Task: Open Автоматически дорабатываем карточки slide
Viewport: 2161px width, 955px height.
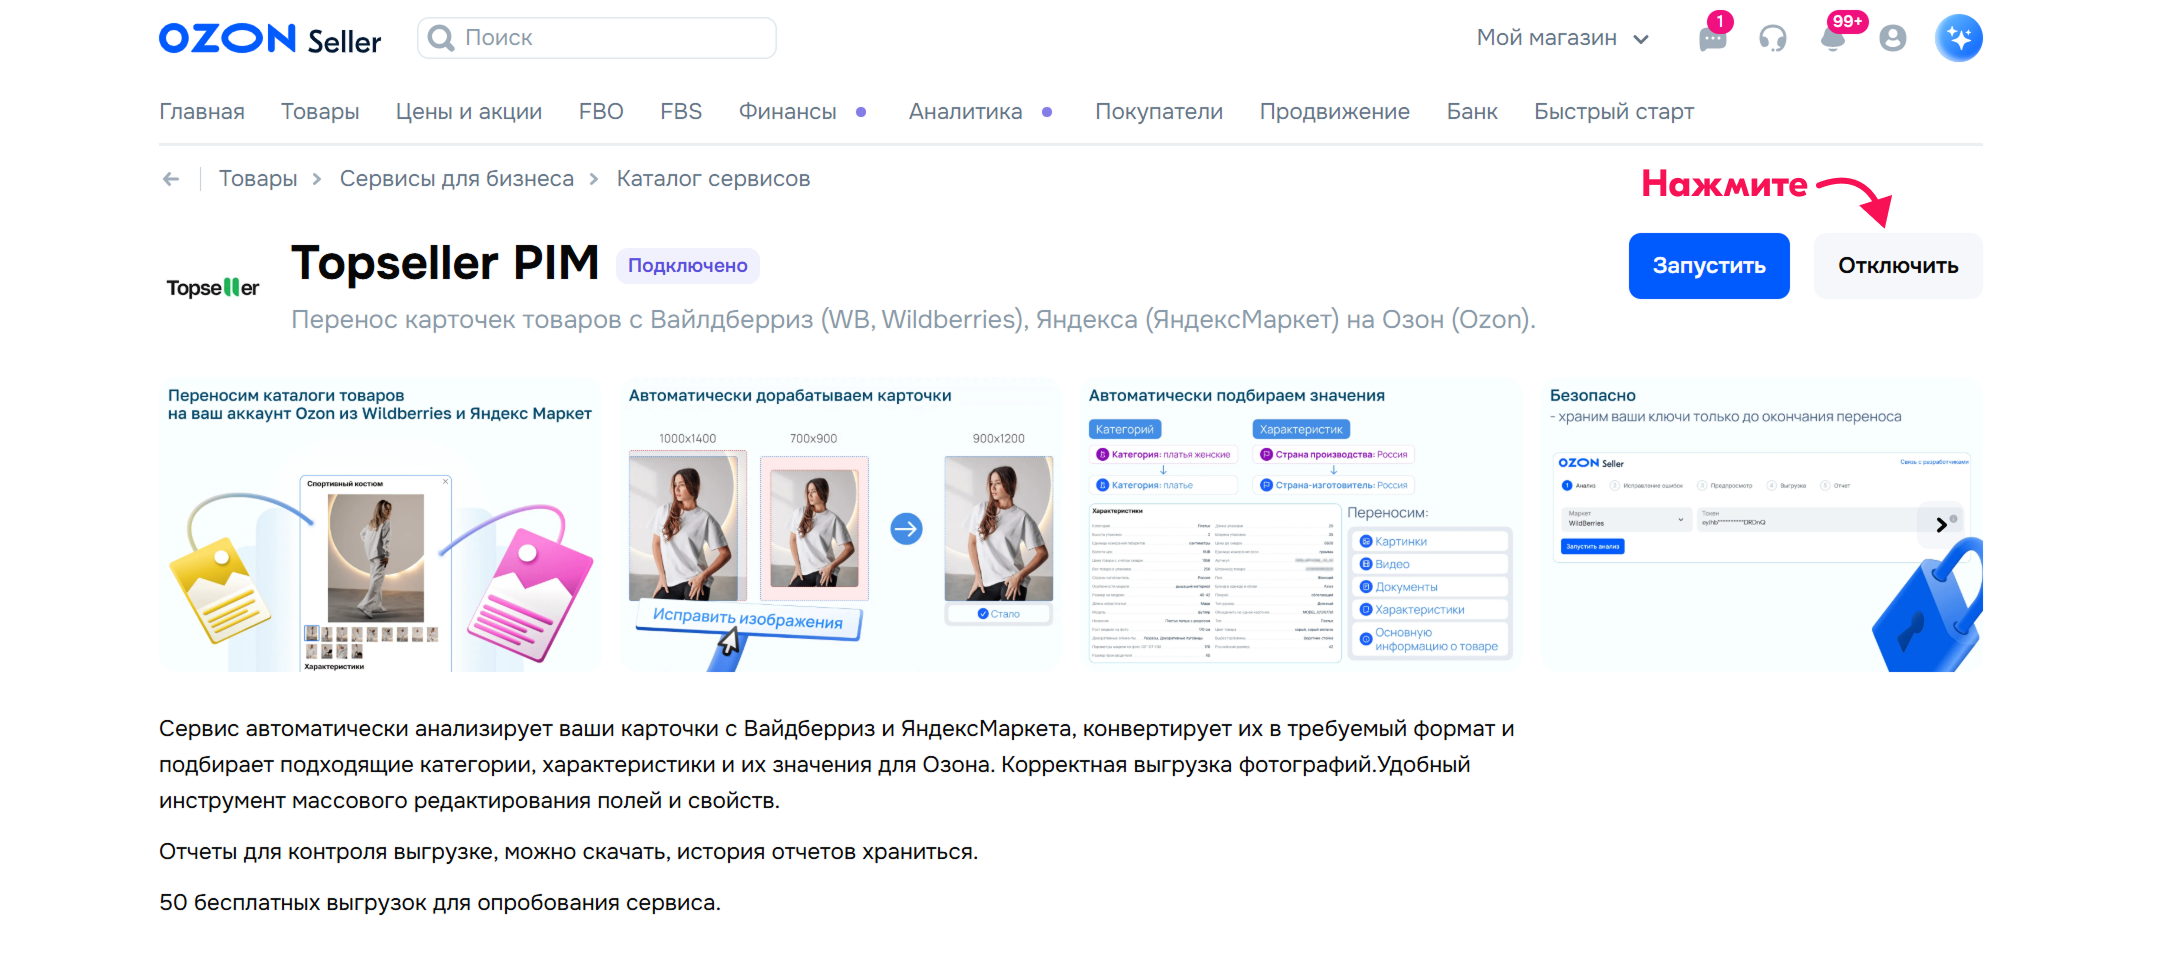Action: pyautogui.click(x=840, y=525)
